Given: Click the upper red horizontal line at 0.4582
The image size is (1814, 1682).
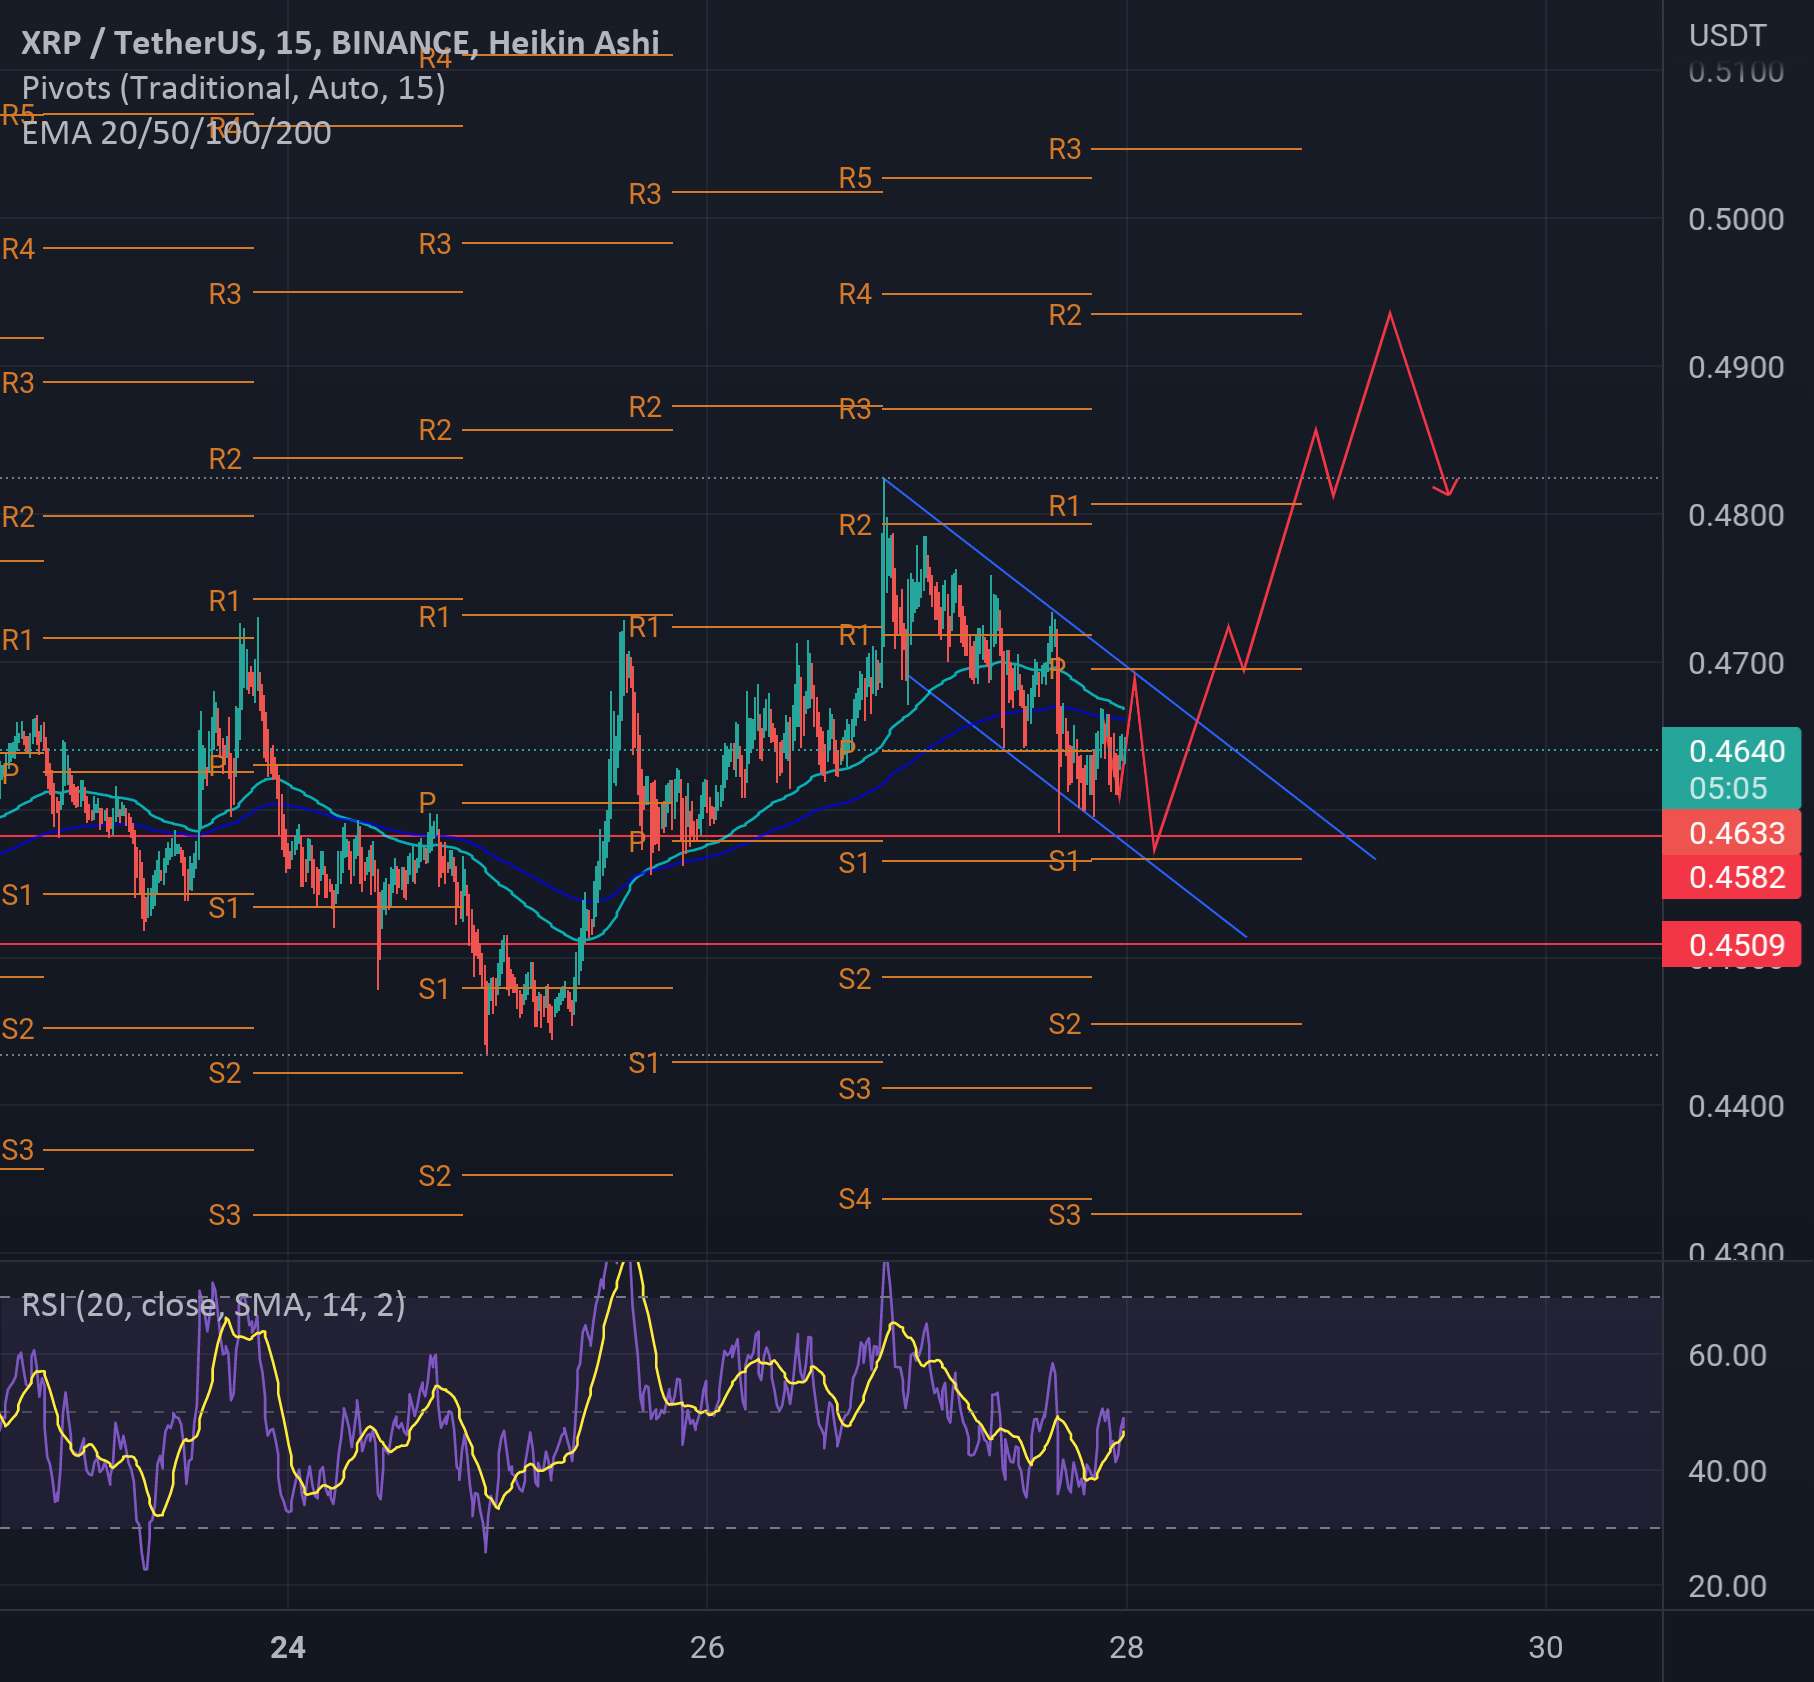Looking at the screenshot, I should coord(830,836).
